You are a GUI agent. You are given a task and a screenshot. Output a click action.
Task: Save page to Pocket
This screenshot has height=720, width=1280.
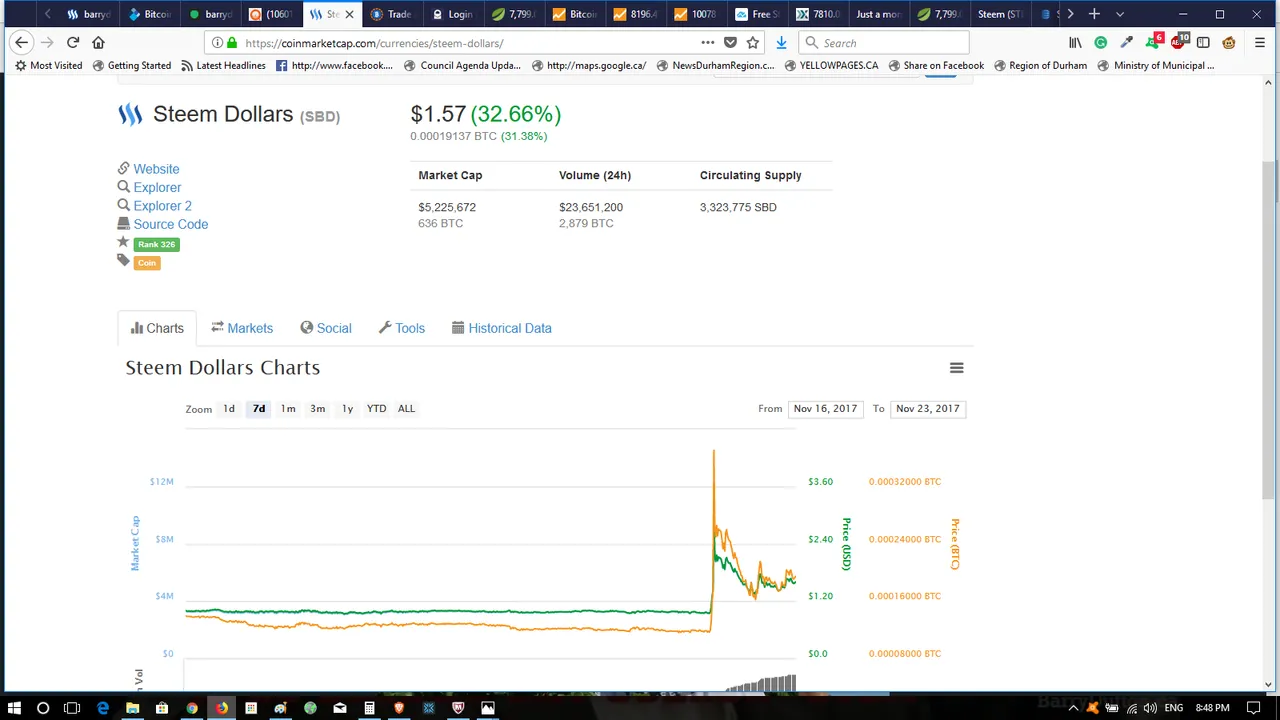[730, 43]
